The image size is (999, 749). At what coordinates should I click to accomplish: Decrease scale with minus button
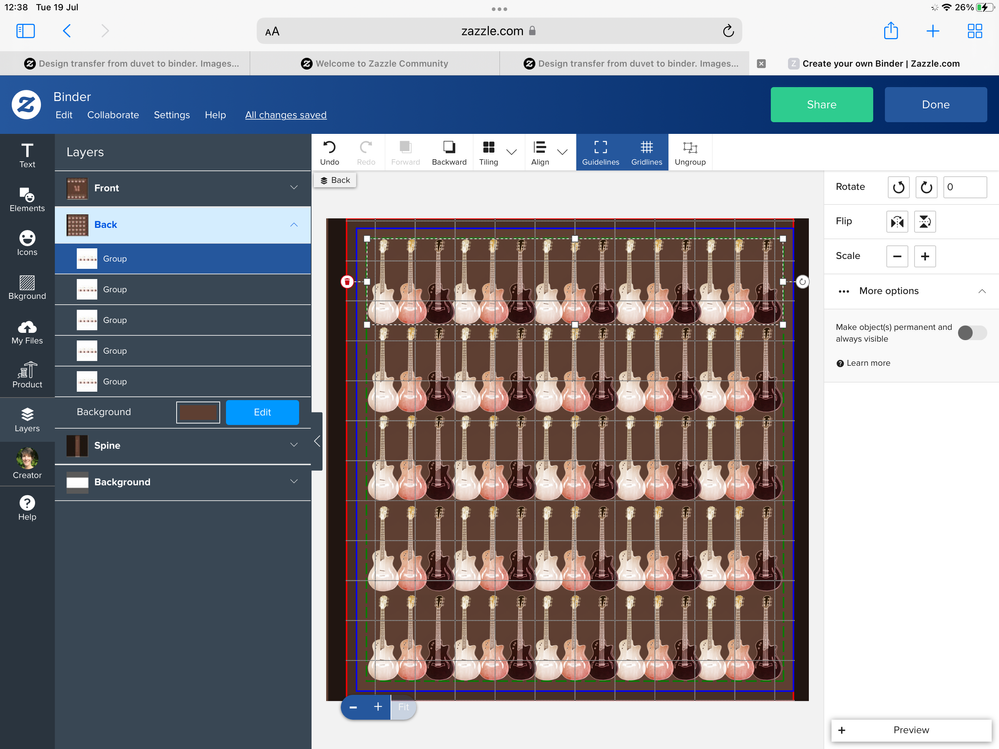[897, 256]
